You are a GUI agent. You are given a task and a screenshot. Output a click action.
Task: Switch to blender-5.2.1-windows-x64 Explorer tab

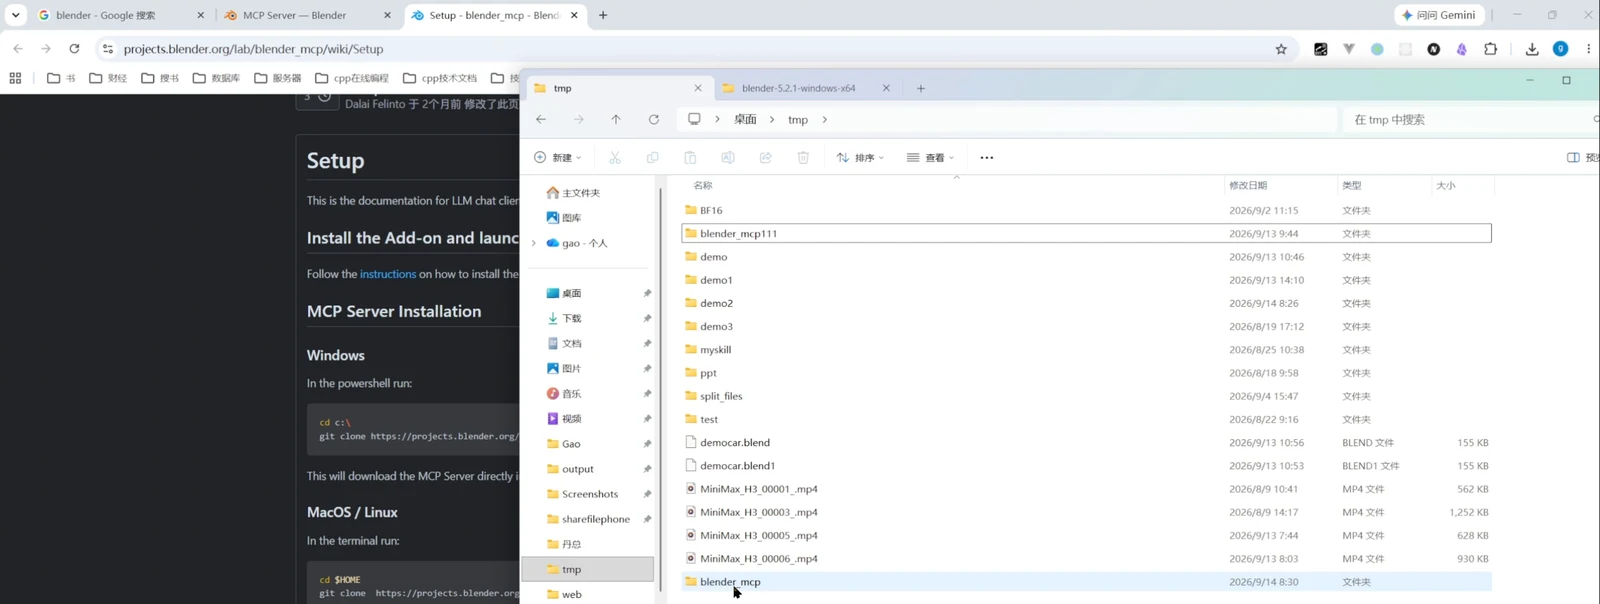click(808, 88)
